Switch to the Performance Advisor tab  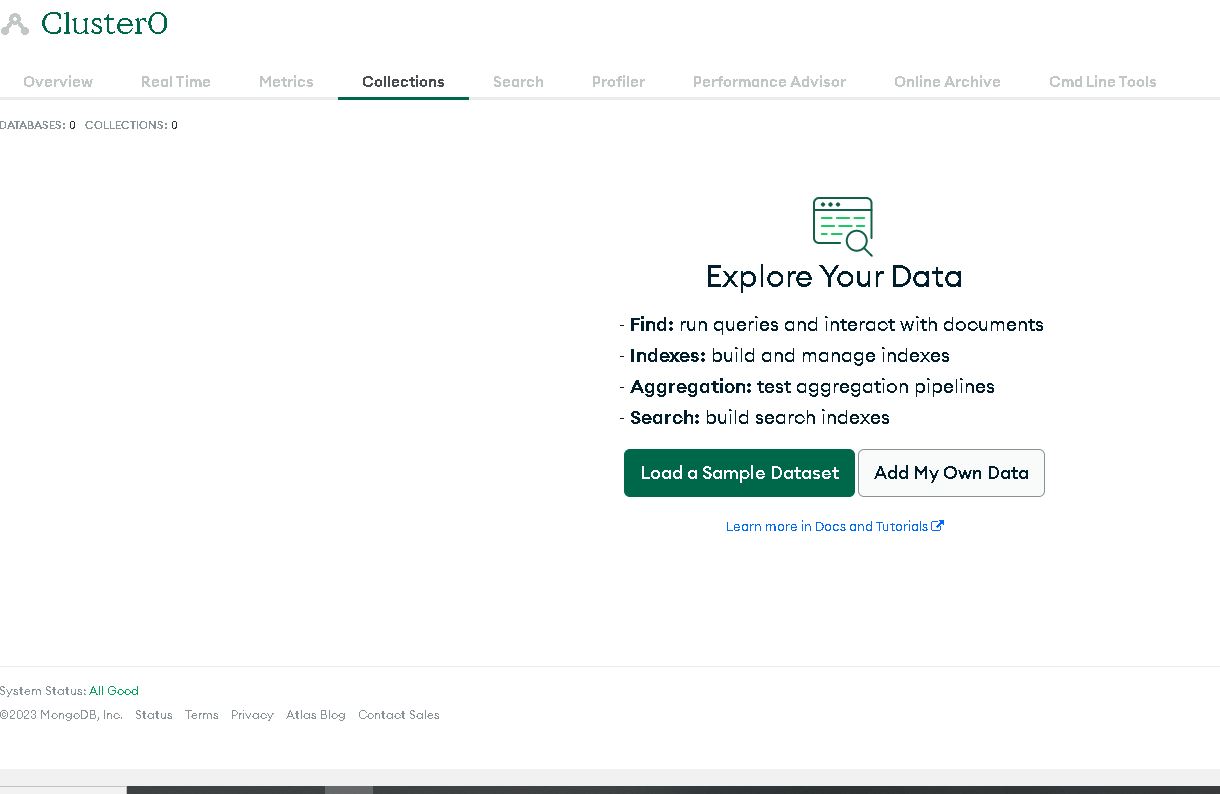(x=769, y=82)
